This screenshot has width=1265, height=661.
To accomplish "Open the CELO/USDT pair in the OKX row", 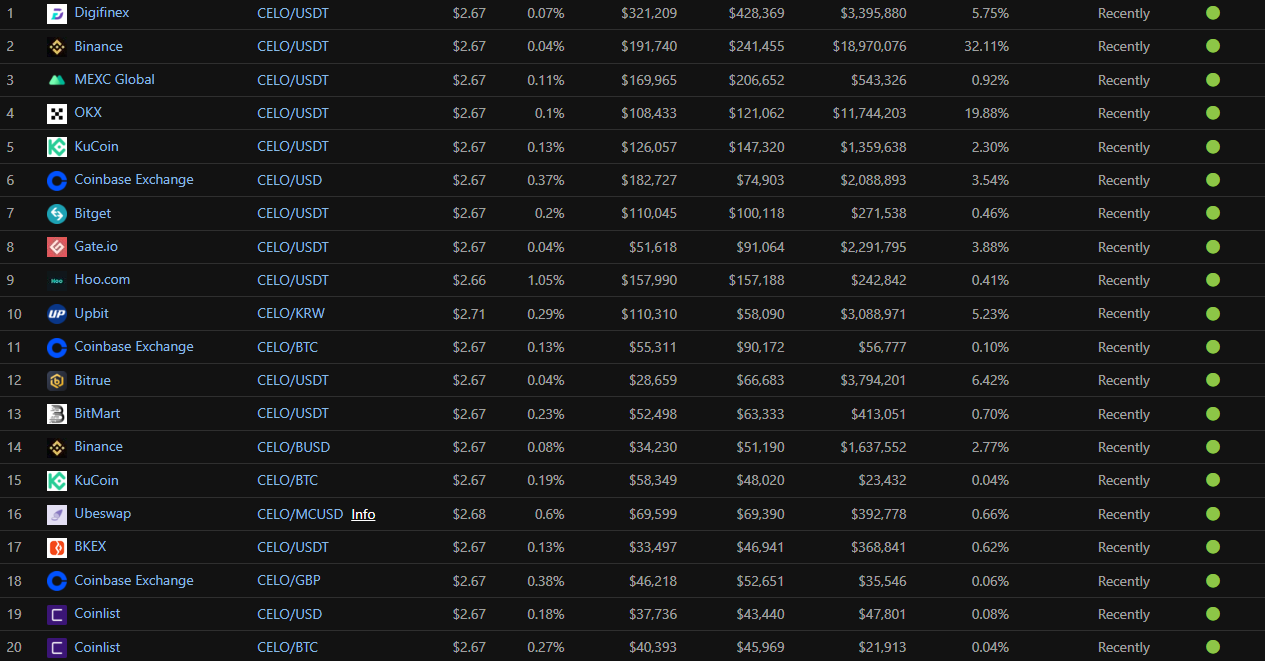I will [x=293, y=113].
